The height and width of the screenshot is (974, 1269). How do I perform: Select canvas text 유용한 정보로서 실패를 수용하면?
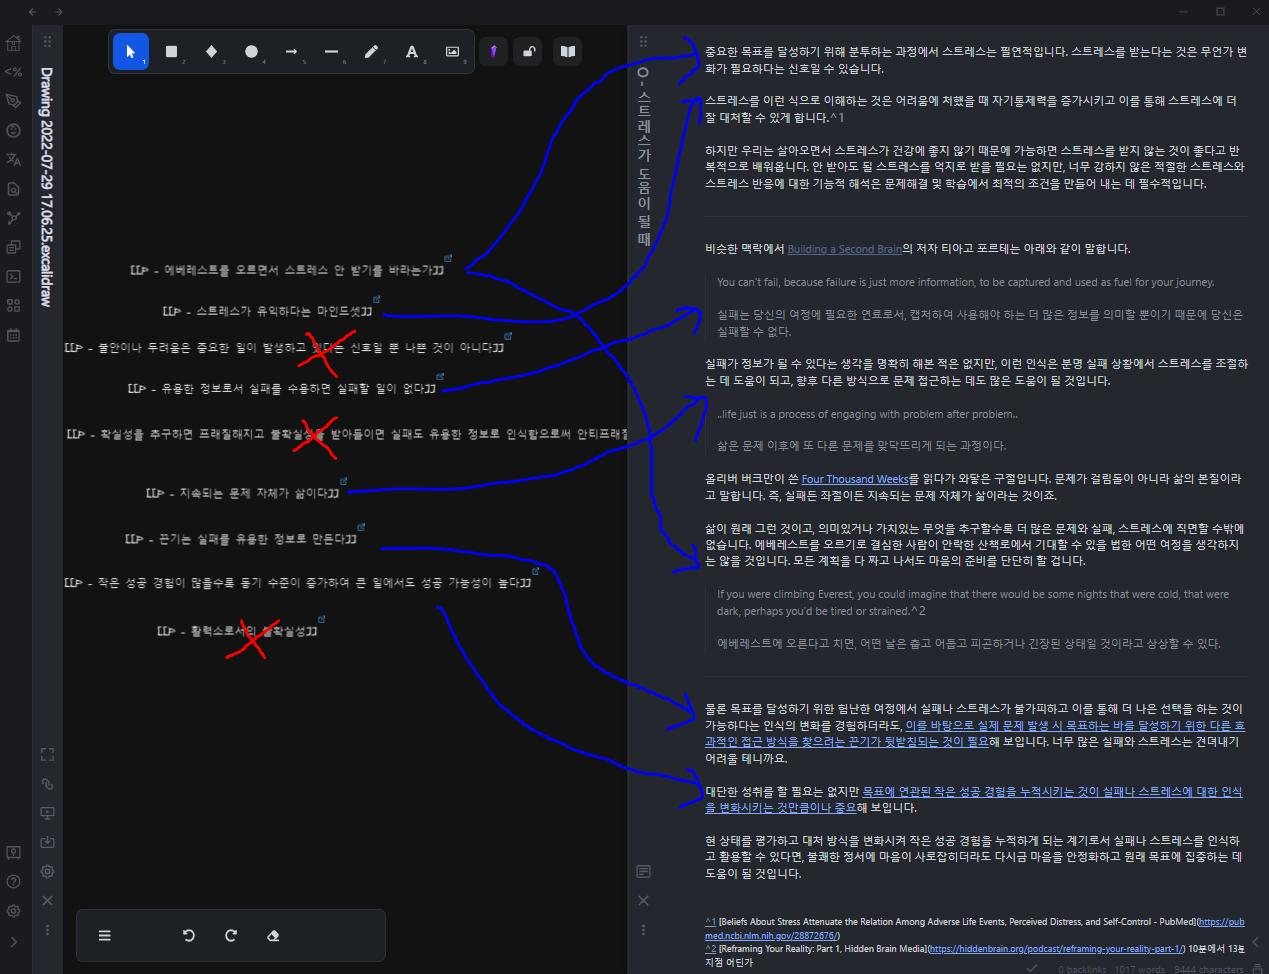tap(281, 388)
